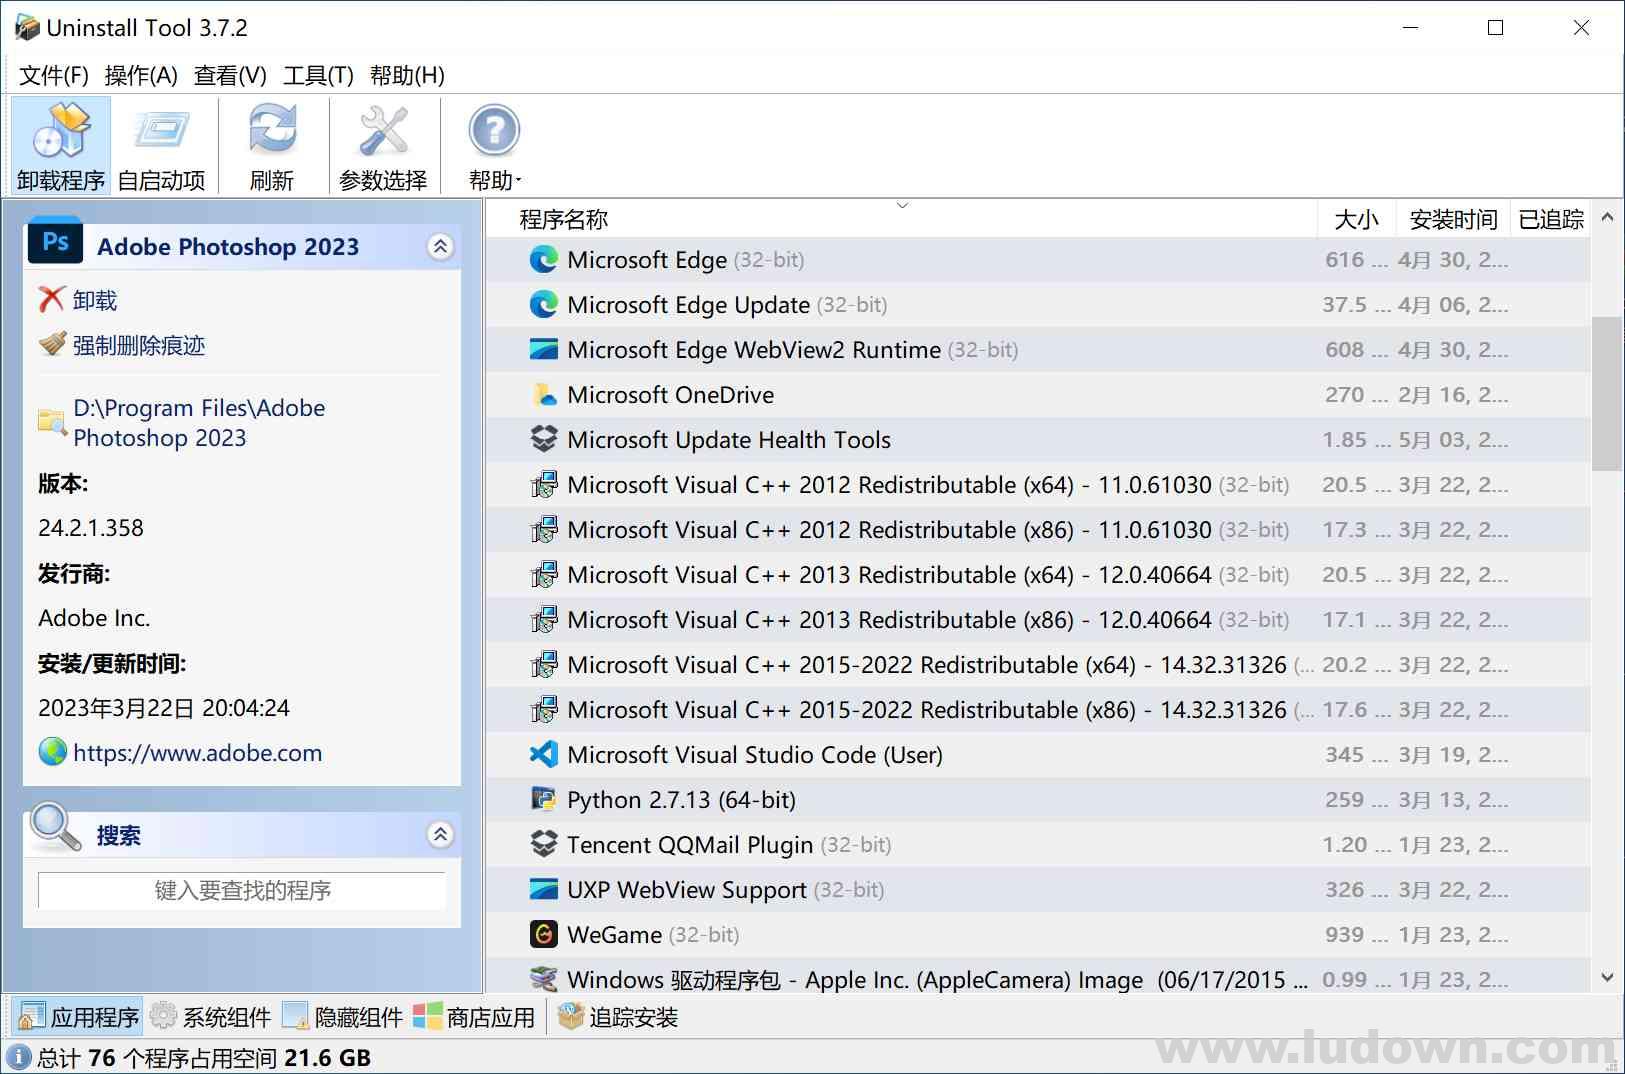
Task: Click the scrollbar down arrow
Action: (x=1606, y=978)
